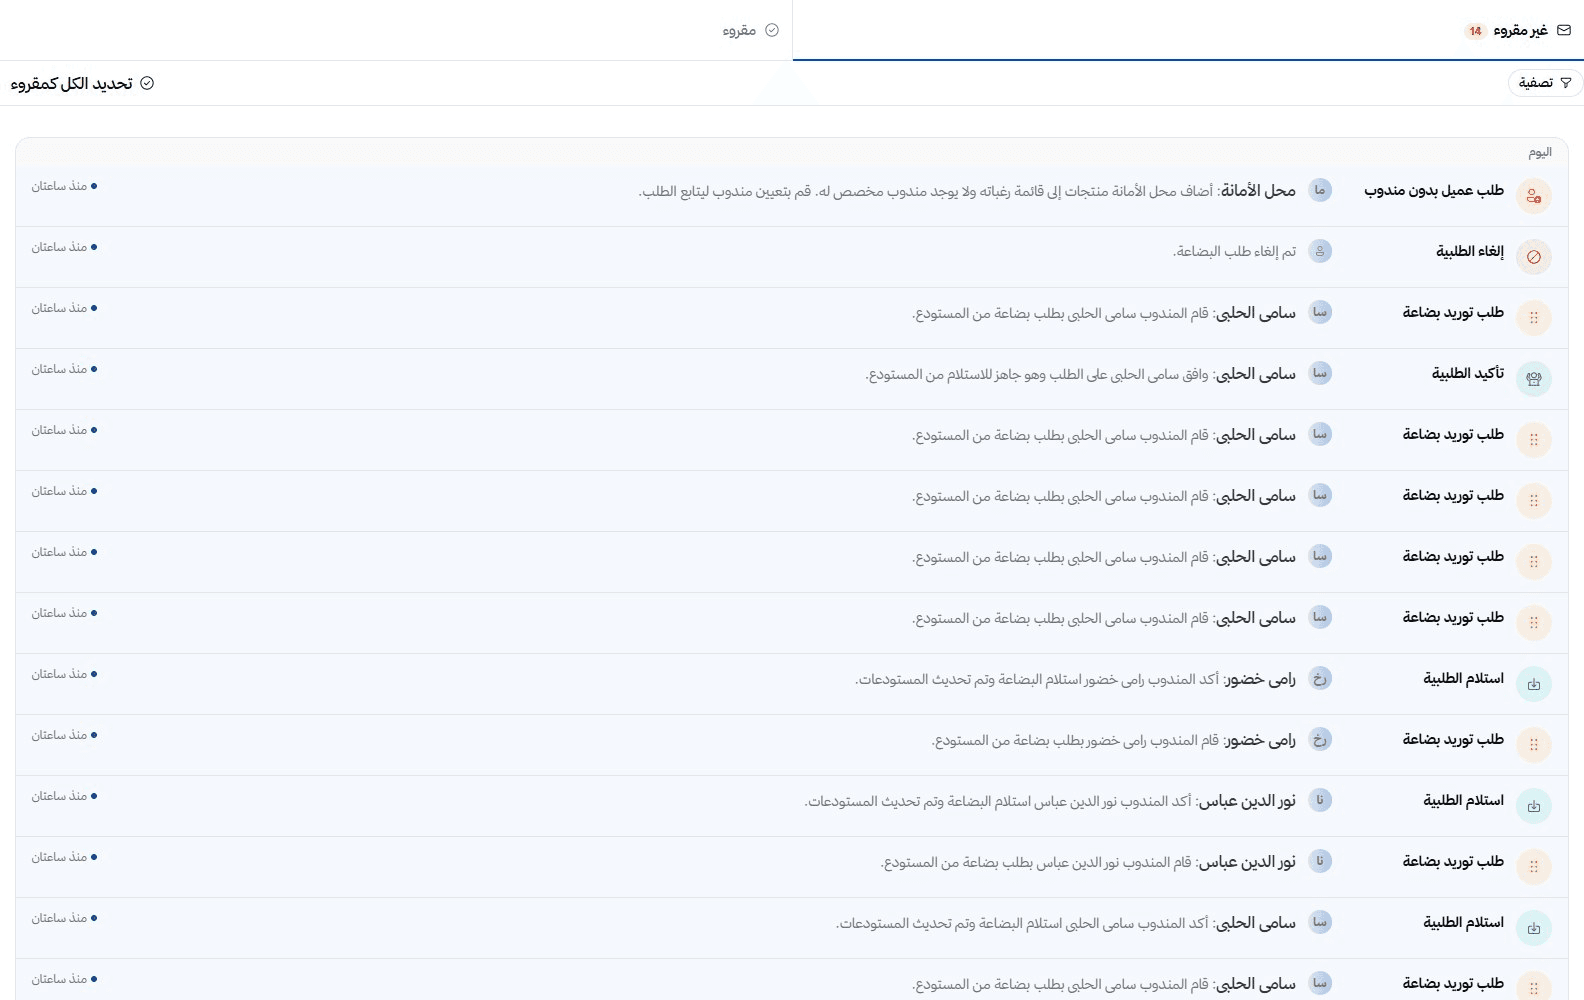Click the message "تم إلغاء طلب البضاعة."
The height and width of the screenshot is (1000, 1584).
[x=1234, y=251]
